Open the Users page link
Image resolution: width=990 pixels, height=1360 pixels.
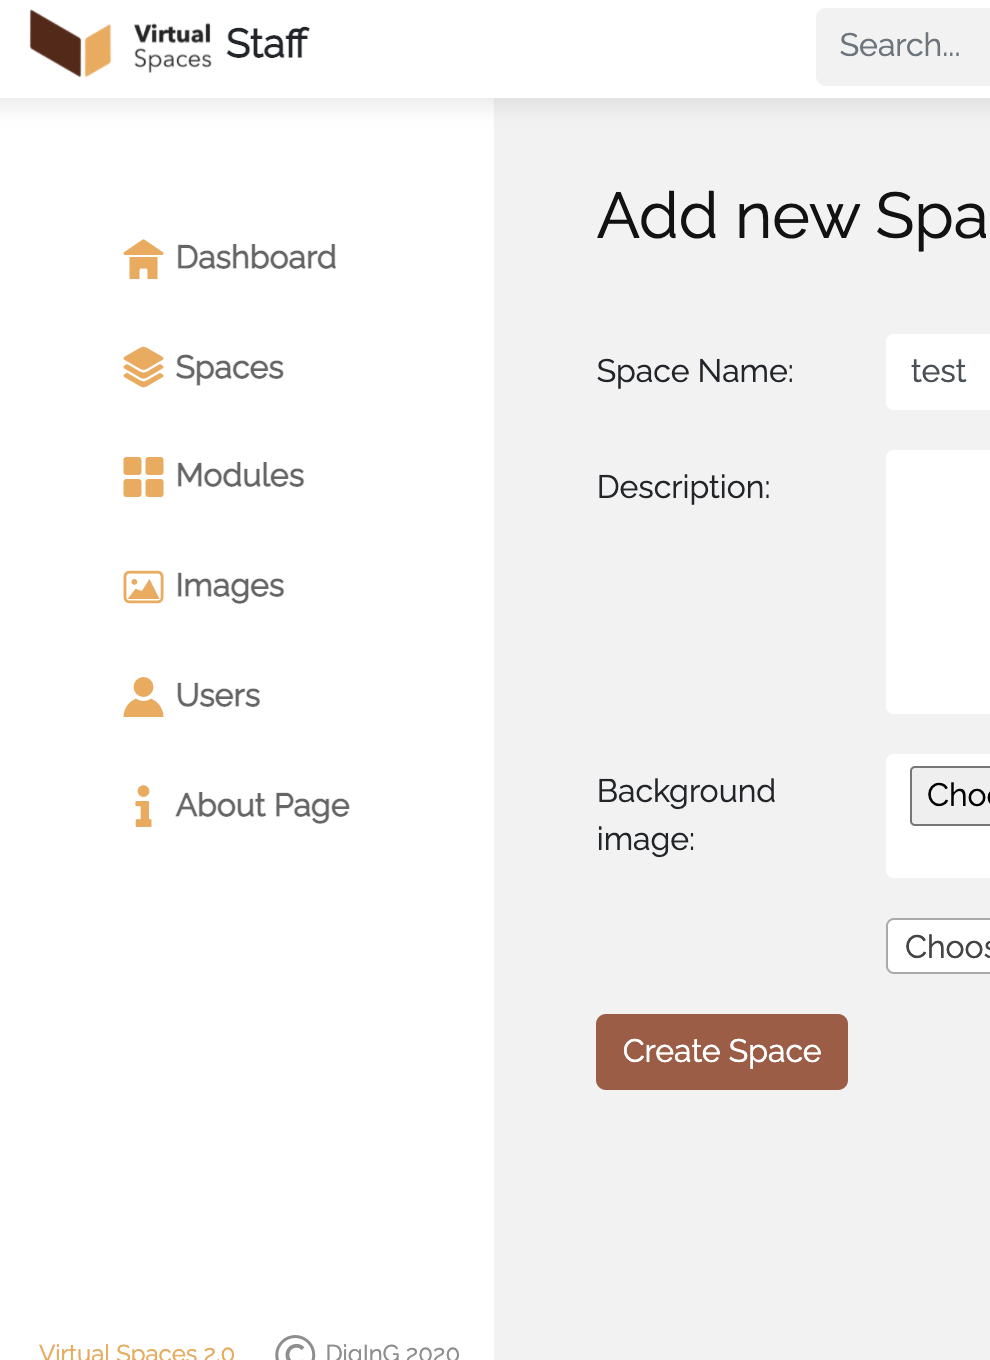pyautogui.click(x=218, y=696)
